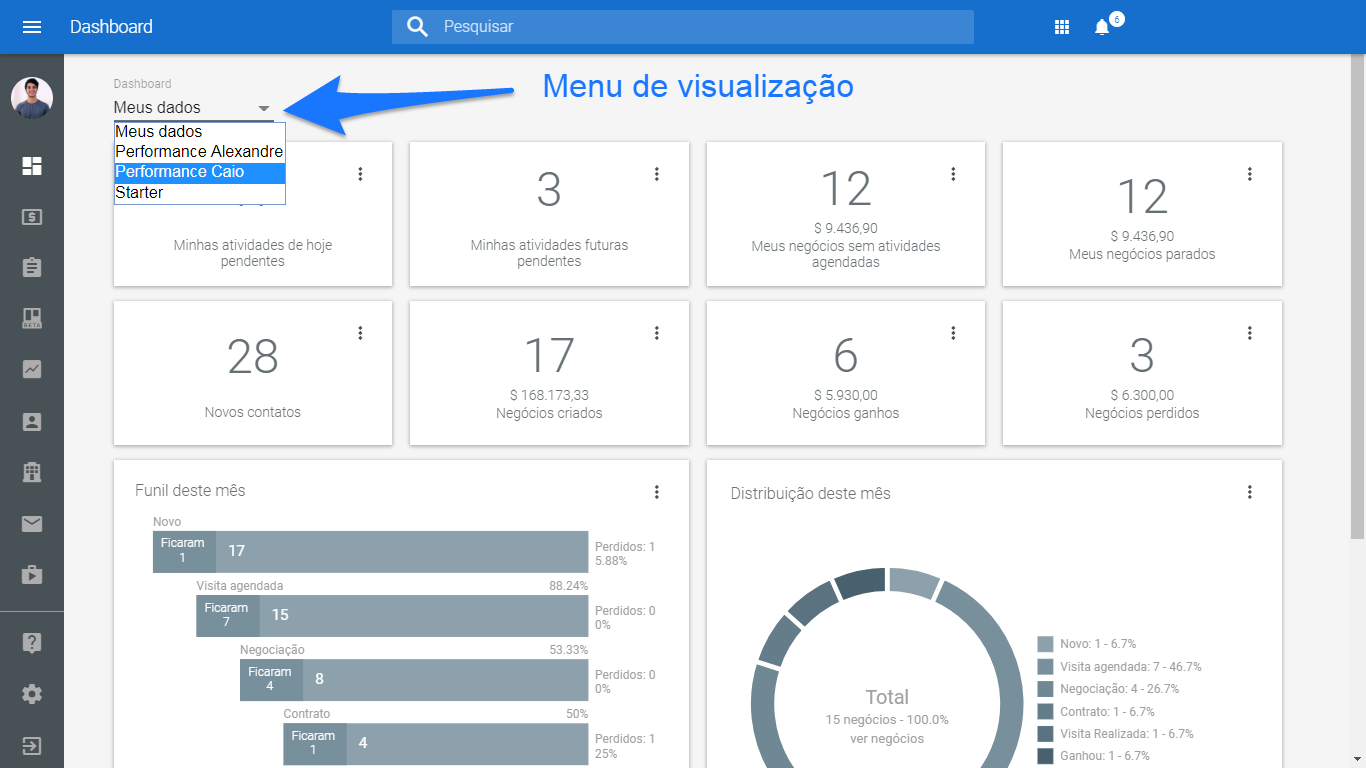This screenshot has height=768, width=1366.
Task: Open options for Distribuição deste mês panel
Action: pos(1250,492)
